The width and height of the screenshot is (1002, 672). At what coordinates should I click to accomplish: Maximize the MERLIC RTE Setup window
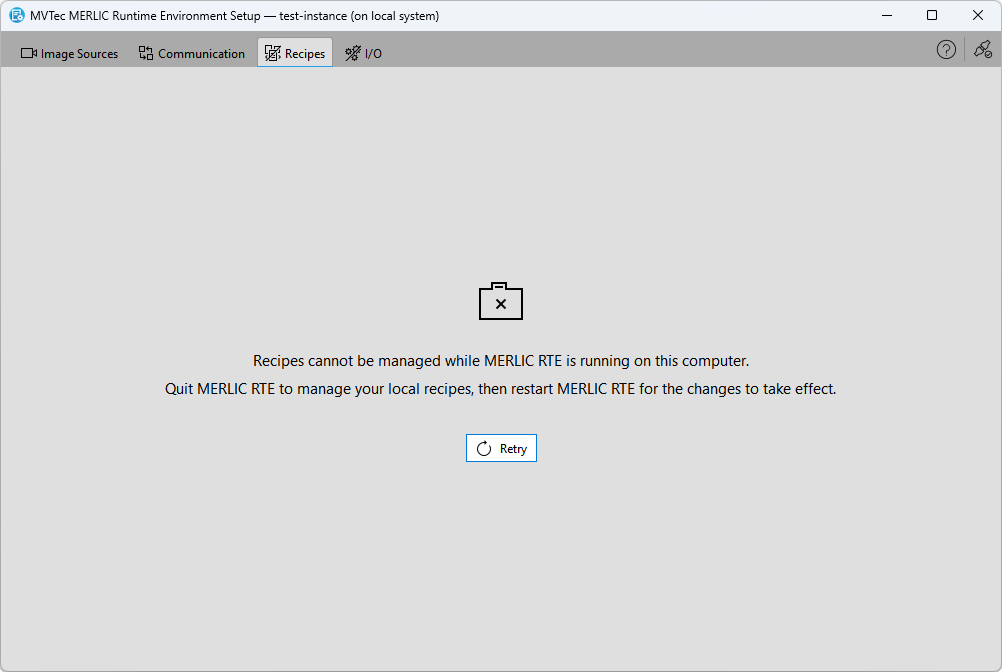point(932,15)
